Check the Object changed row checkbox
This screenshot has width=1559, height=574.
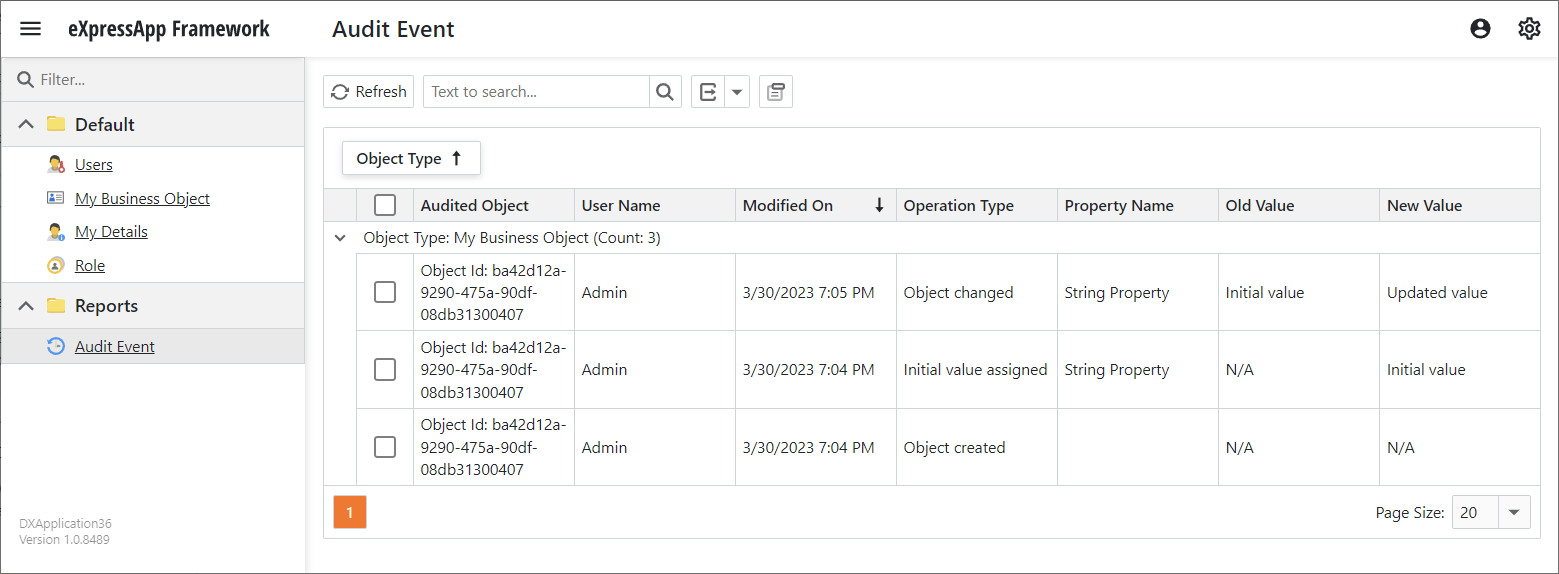pos(385,292)
